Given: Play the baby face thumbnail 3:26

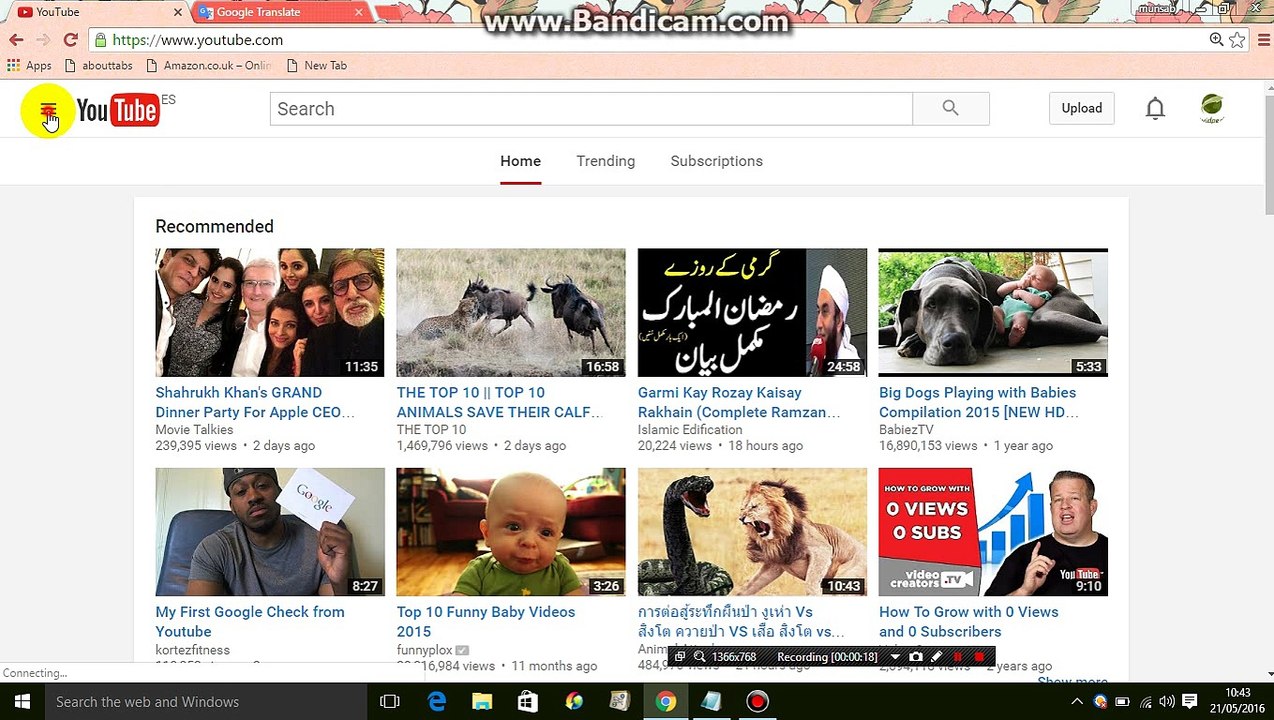Looking at the screenshot, I should pyautogui.click(x=510, y=532).
